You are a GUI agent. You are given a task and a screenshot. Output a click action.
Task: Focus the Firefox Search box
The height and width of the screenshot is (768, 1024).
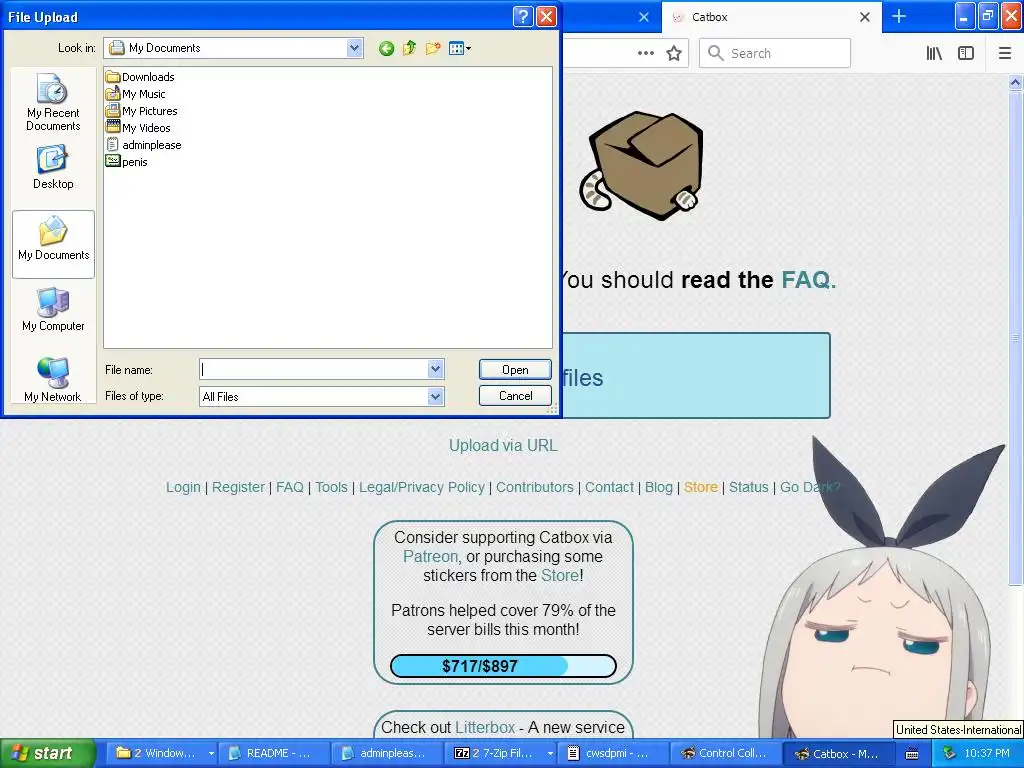click(775, 53)
